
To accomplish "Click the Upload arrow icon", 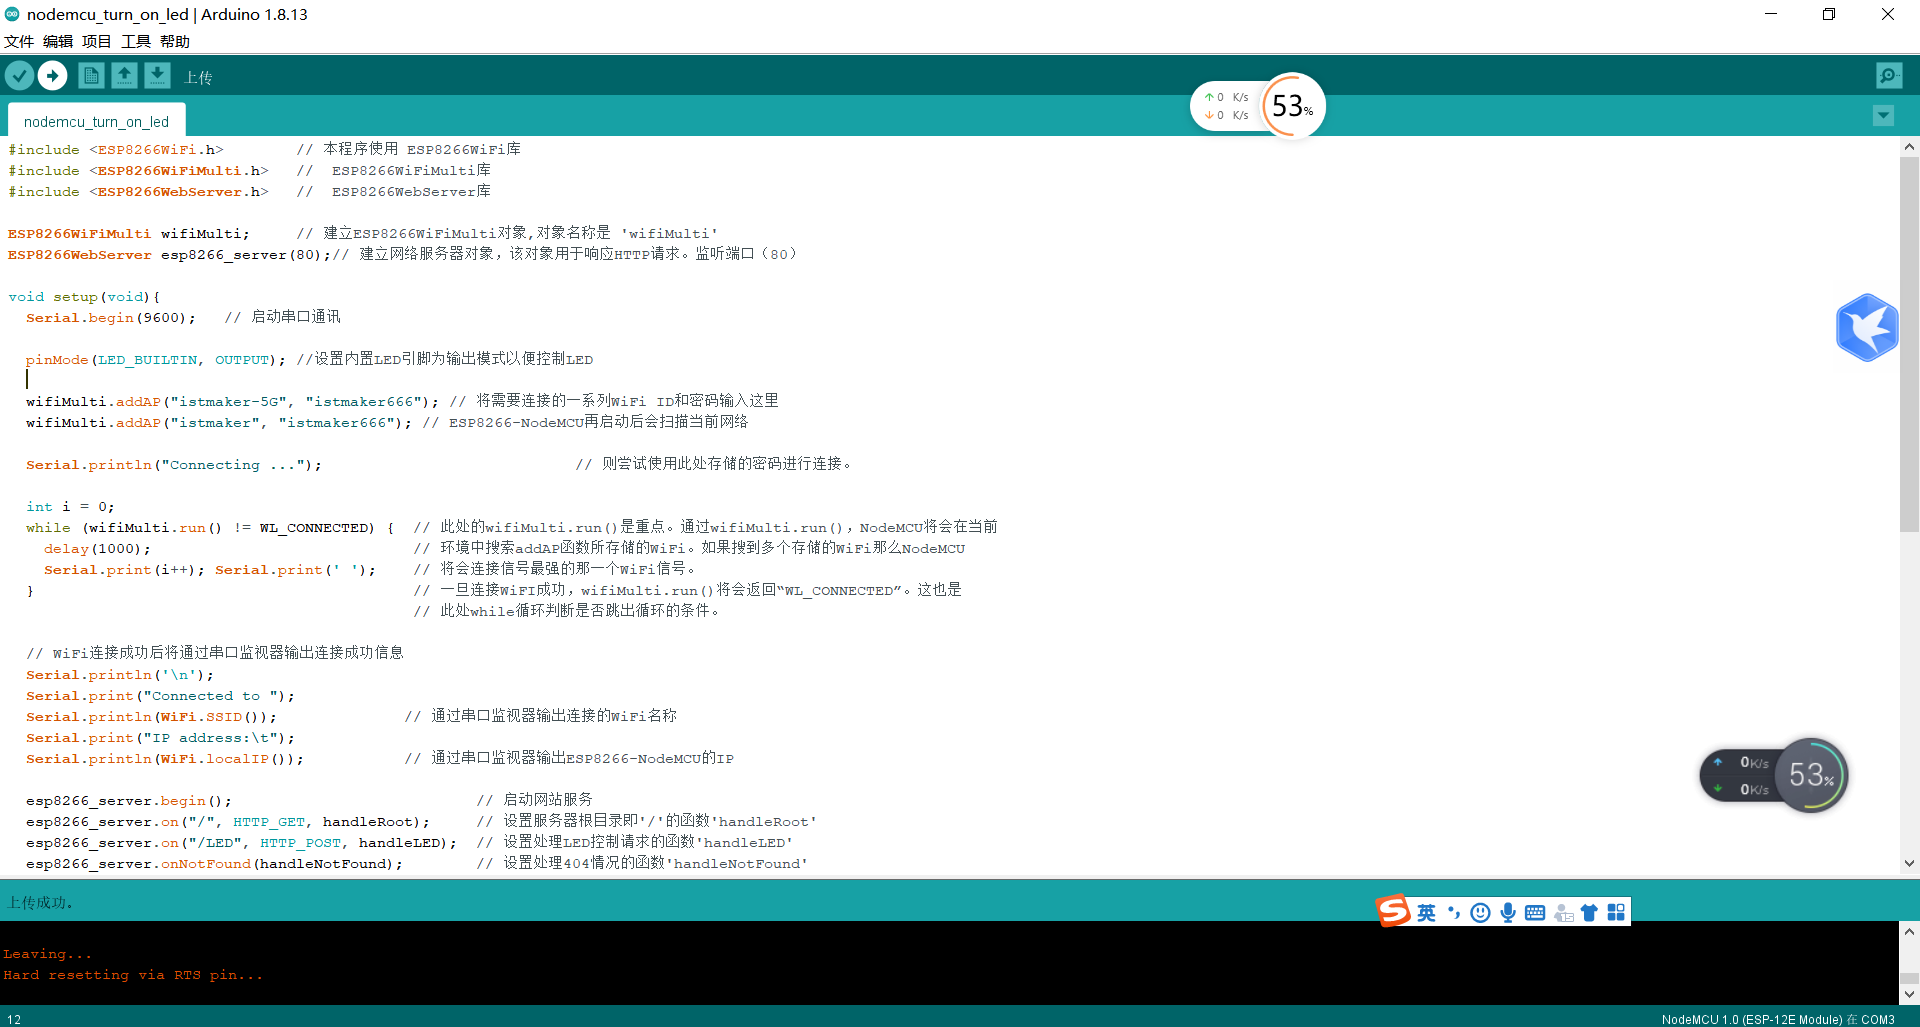I will 52,75.
